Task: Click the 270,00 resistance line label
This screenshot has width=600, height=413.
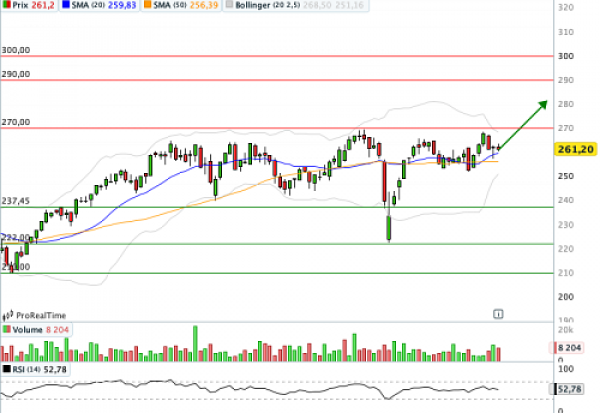Action: (16, 122)
